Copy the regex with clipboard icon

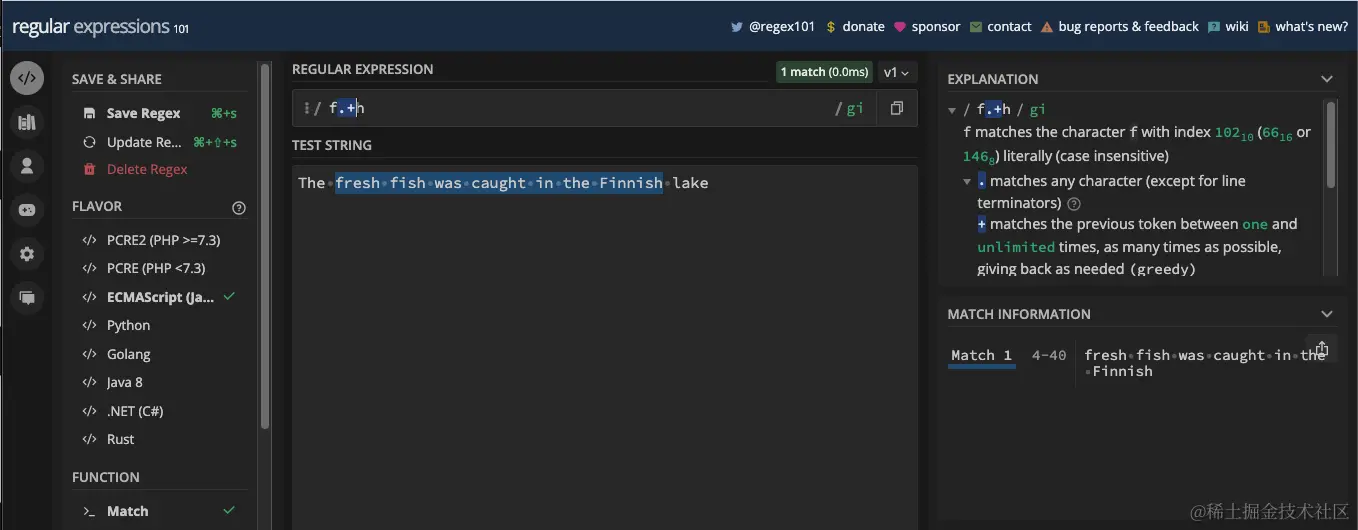897,108
